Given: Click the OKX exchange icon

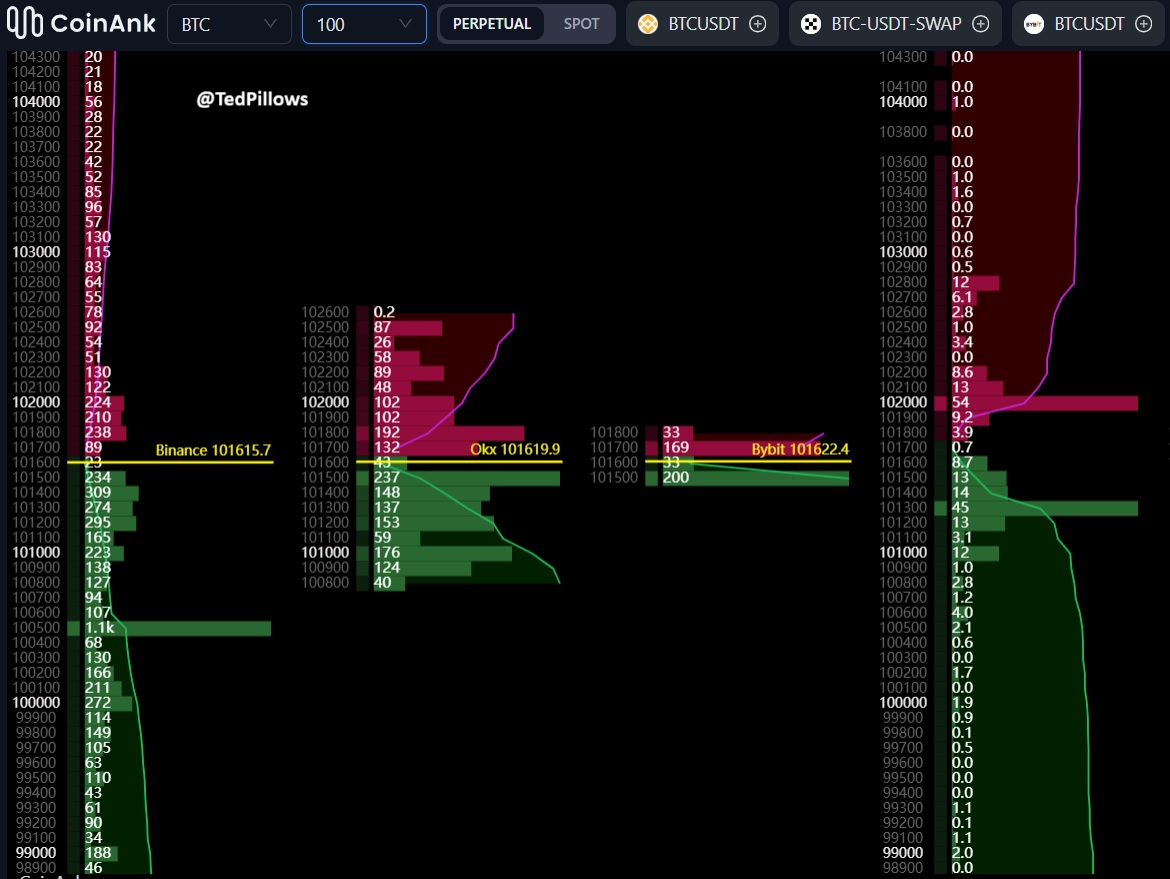Looking at the screenshot, I should tap(811, 24).
